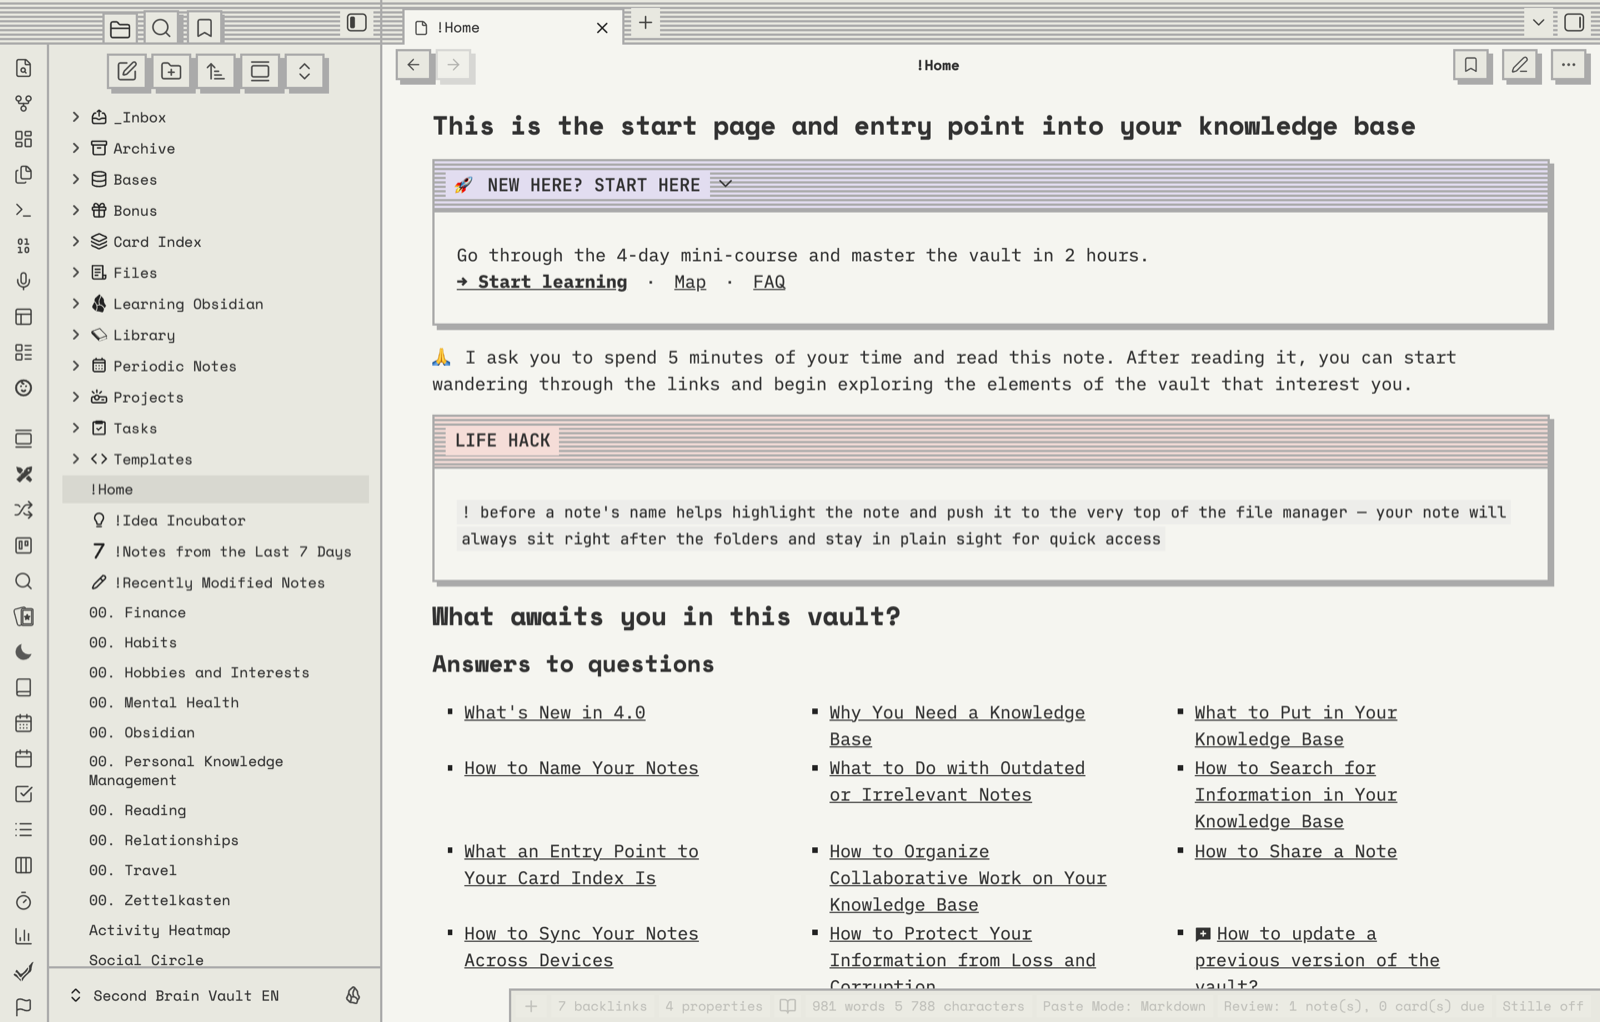This screenshot has width=1600, height=1022.
Task: Open the FAQ link
Action: (769, 282)
